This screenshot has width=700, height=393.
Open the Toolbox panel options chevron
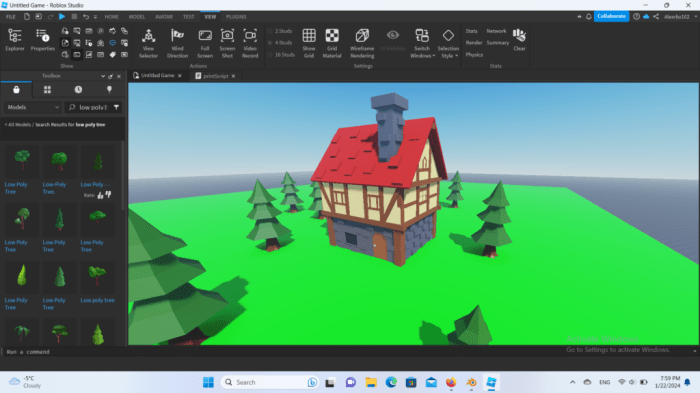pyautogui.click(x=103, y=76)
